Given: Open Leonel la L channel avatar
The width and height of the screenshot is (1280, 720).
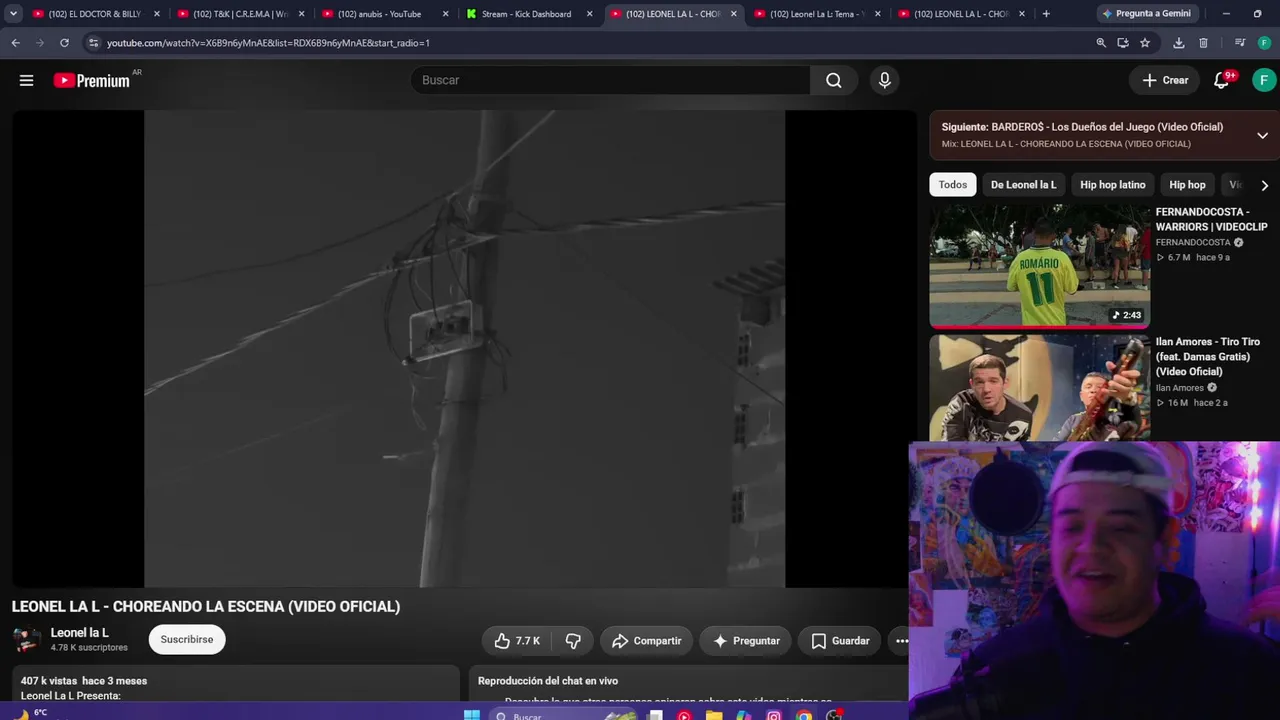Looking at the screenshot, I should point(27,640).
